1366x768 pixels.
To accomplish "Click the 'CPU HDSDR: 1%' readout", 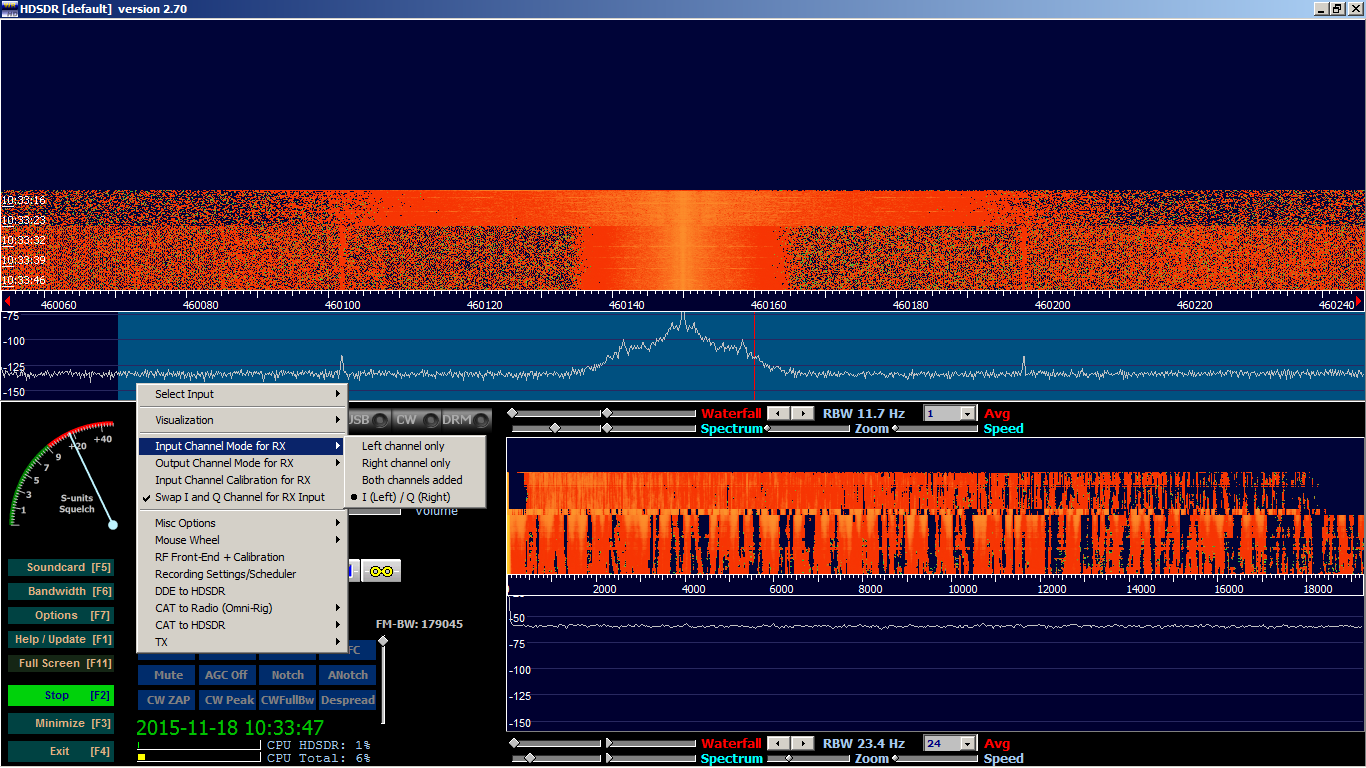I will 318,745.
